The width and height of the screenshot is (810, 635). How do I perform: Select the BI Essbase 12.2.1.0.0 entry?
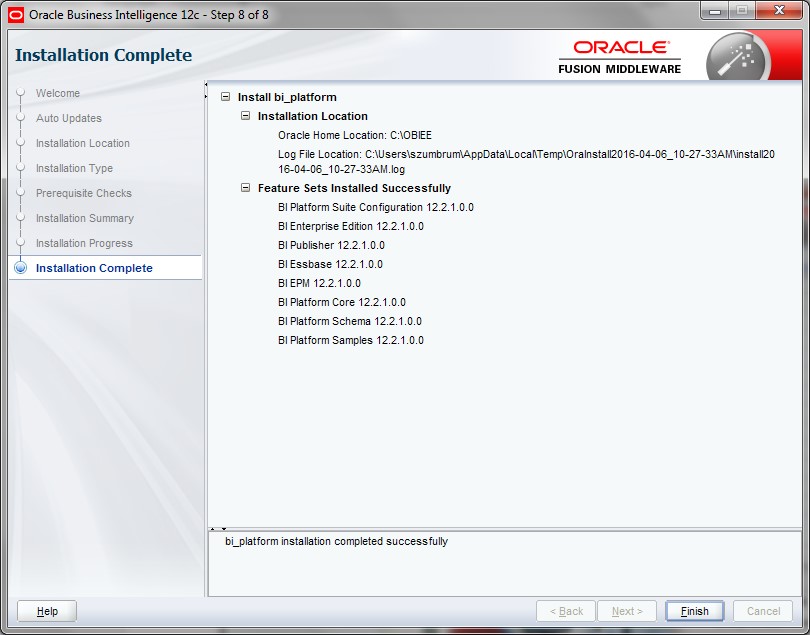(330, 264)
